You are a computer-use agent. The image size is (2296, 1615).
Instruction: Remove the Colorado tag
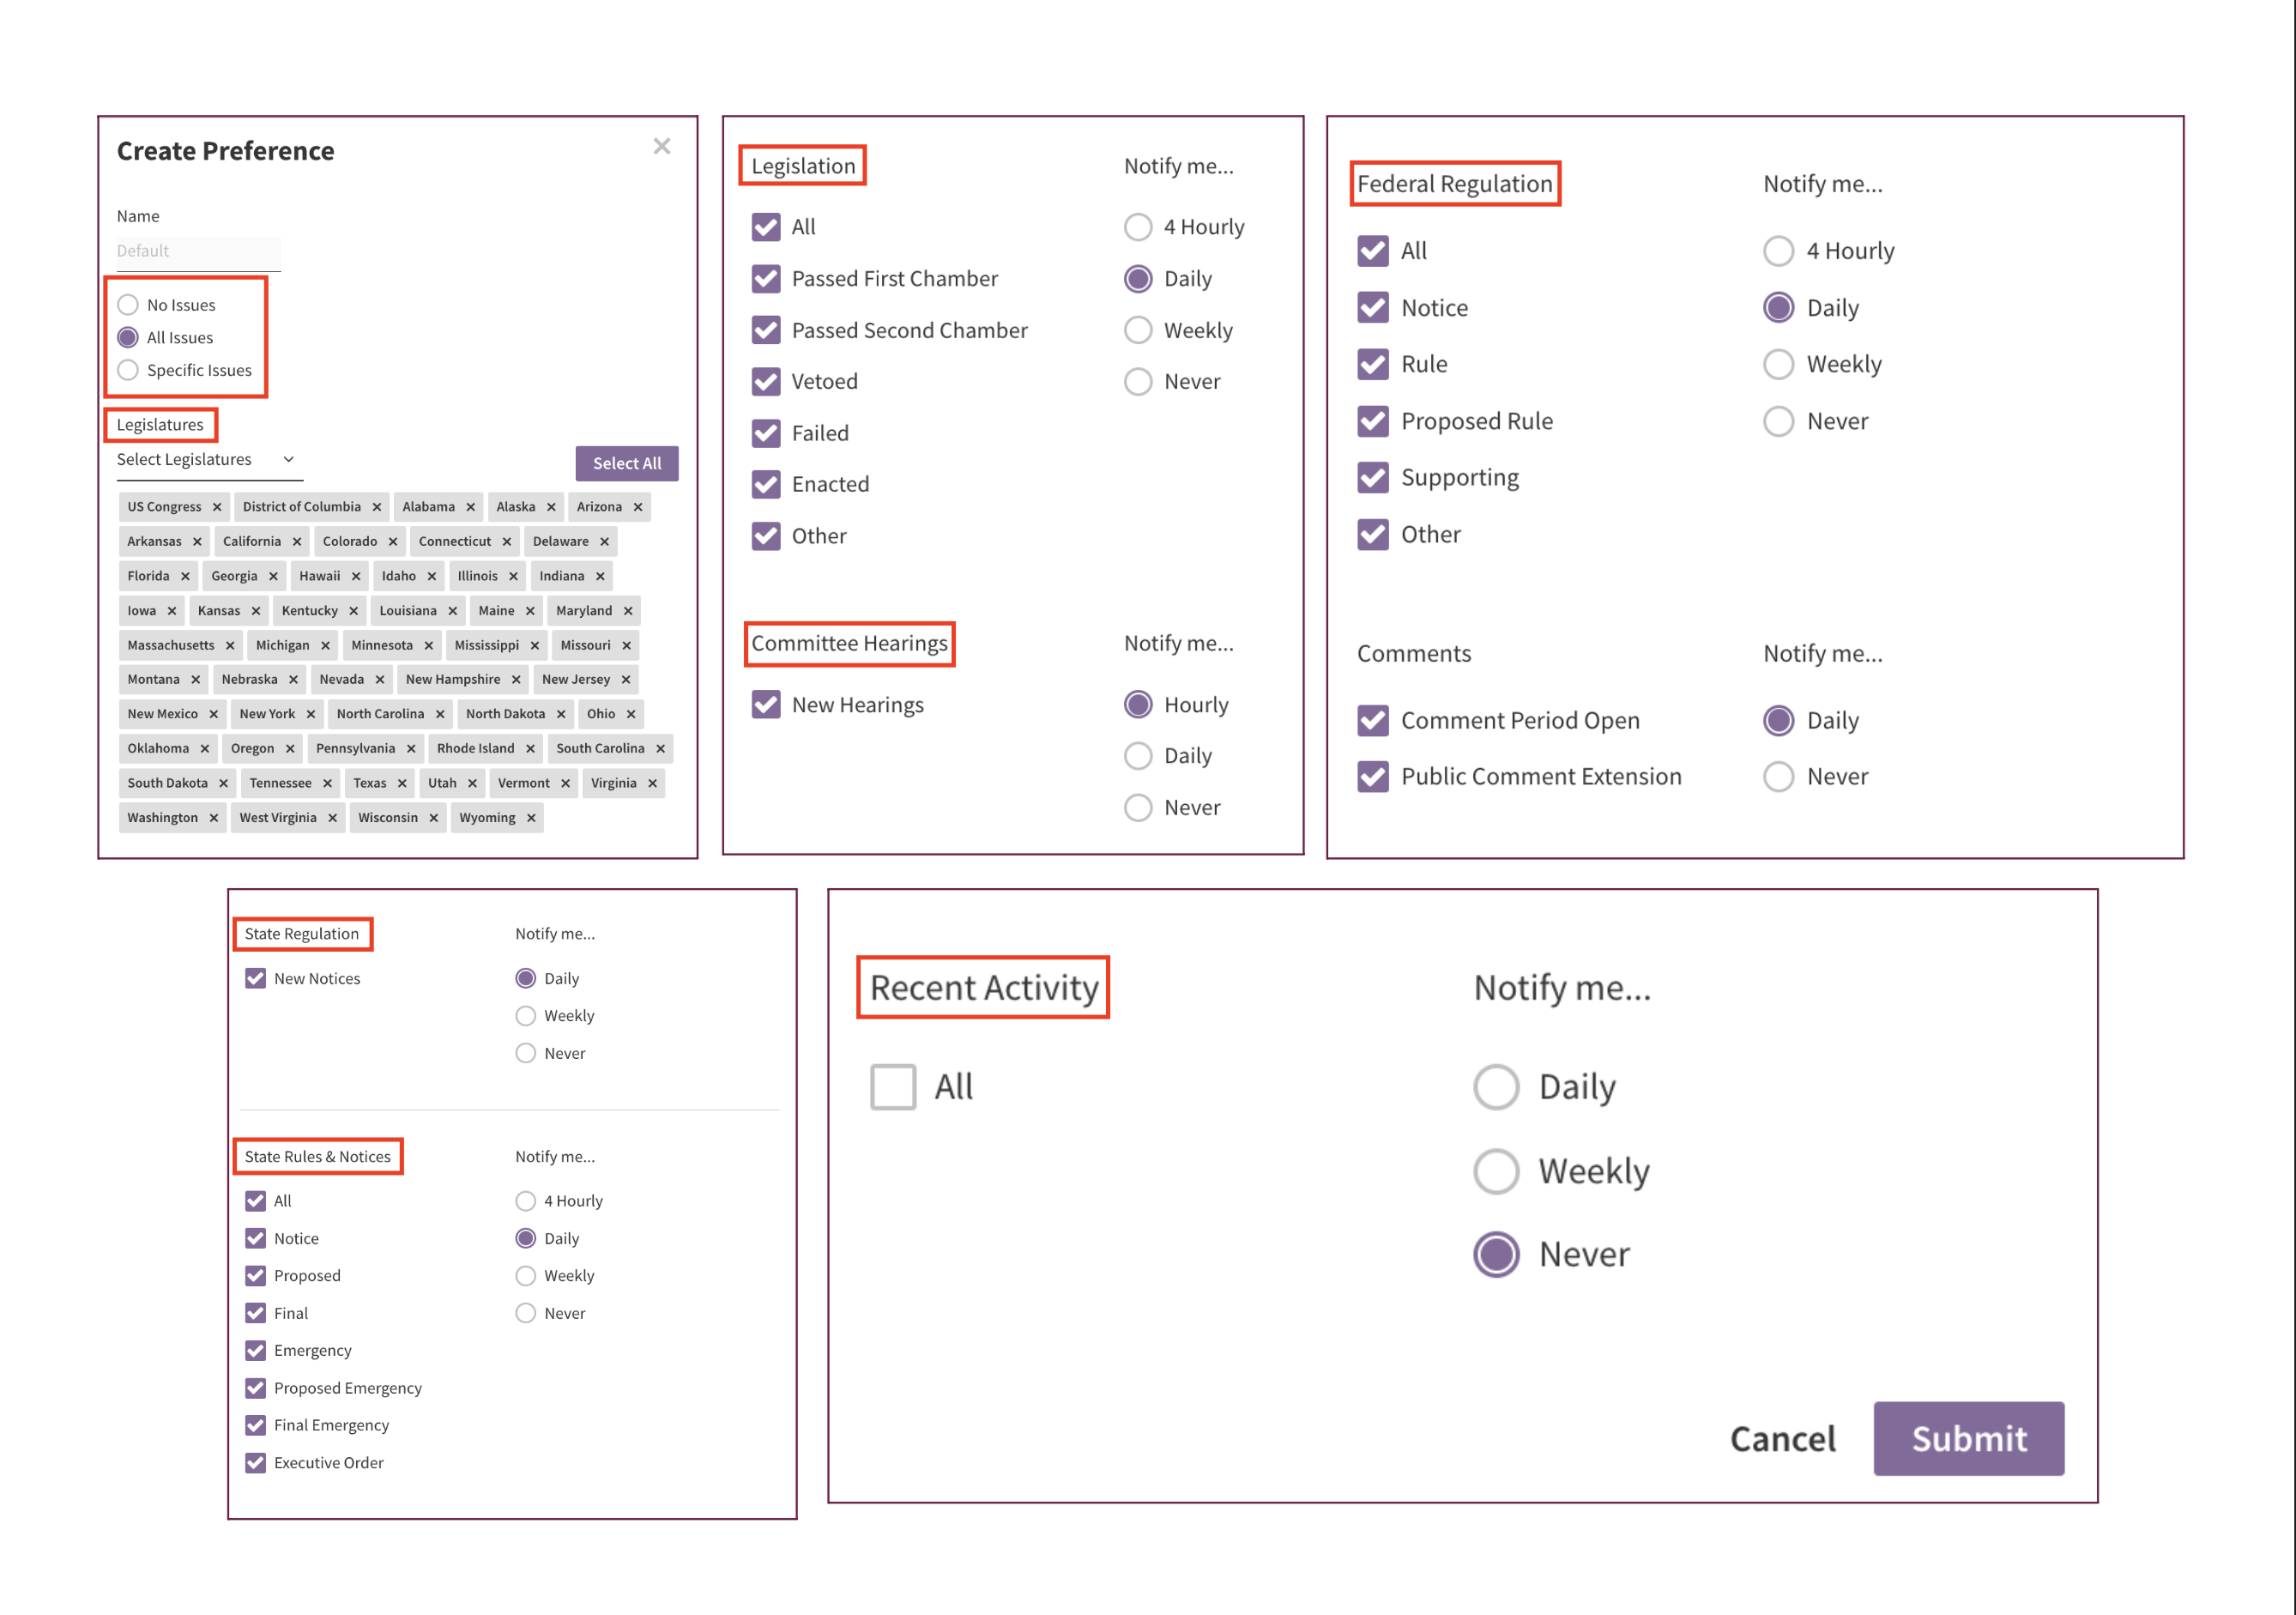393,541
